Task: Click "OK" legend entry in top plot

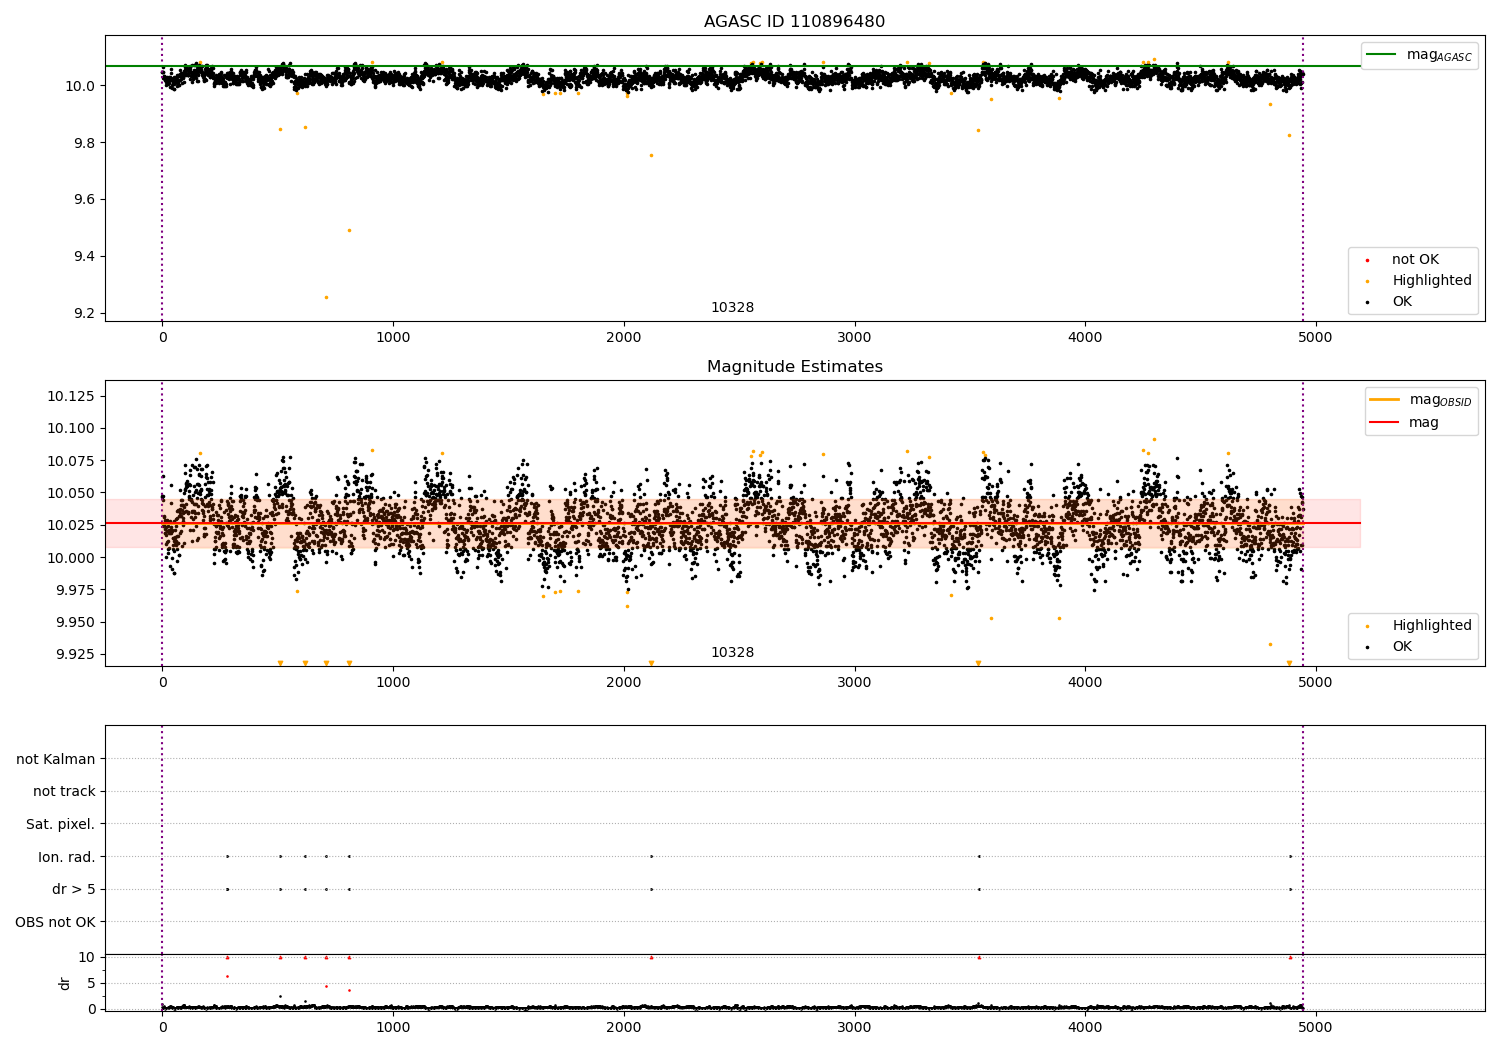Action: [x=1402, y=302]
